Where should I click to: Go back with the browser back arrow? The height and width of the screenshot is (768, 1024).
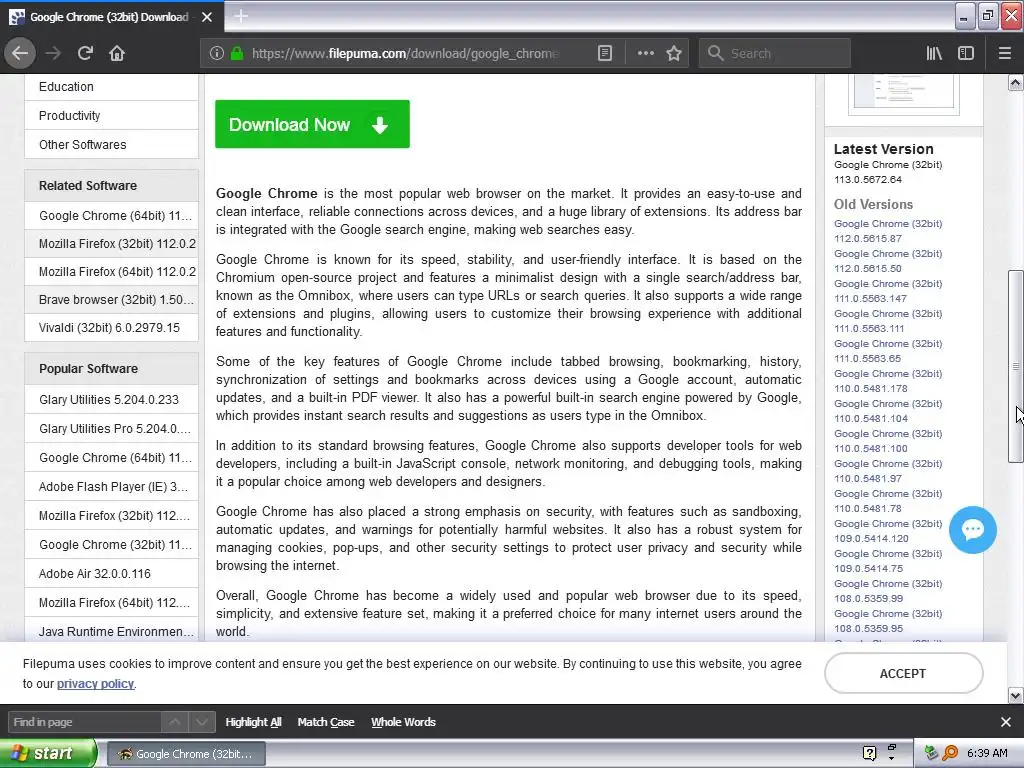pyautogui.click(x=20, y=53)
